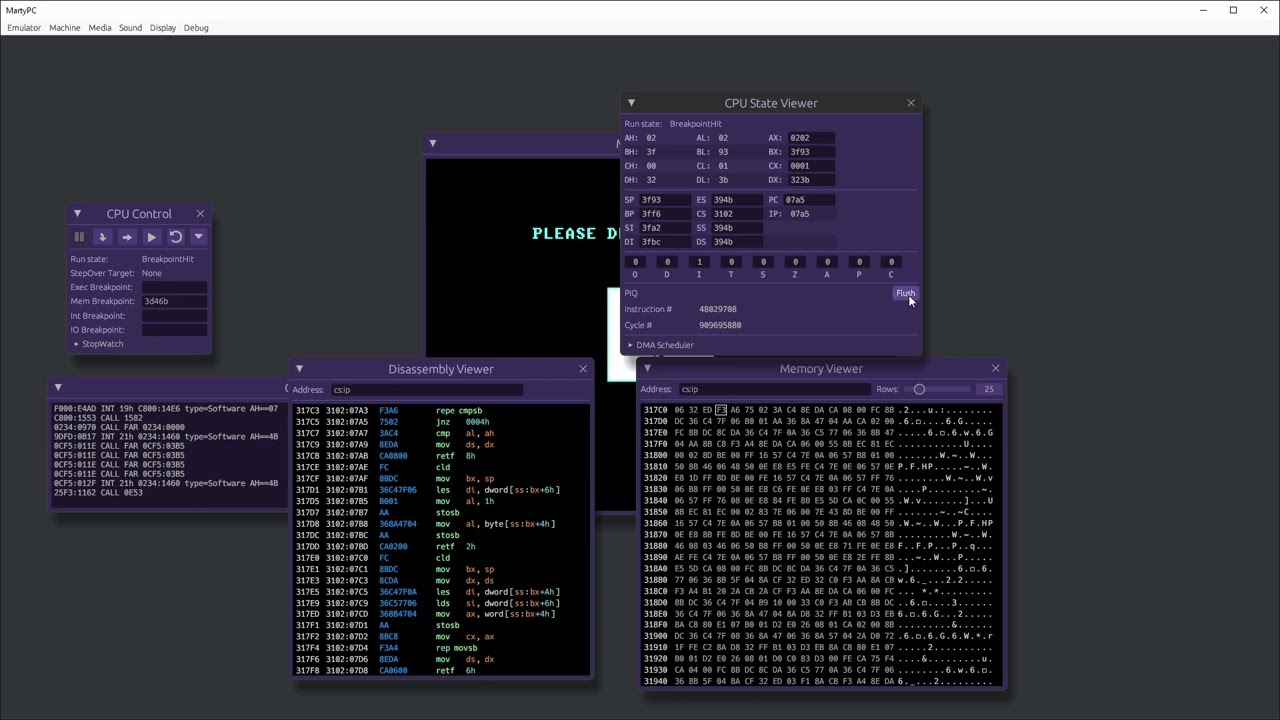The height and width of the screenshot is (720, 1280).
Task: Click the IO Breakpoint input field
Action: pos(174,329)
